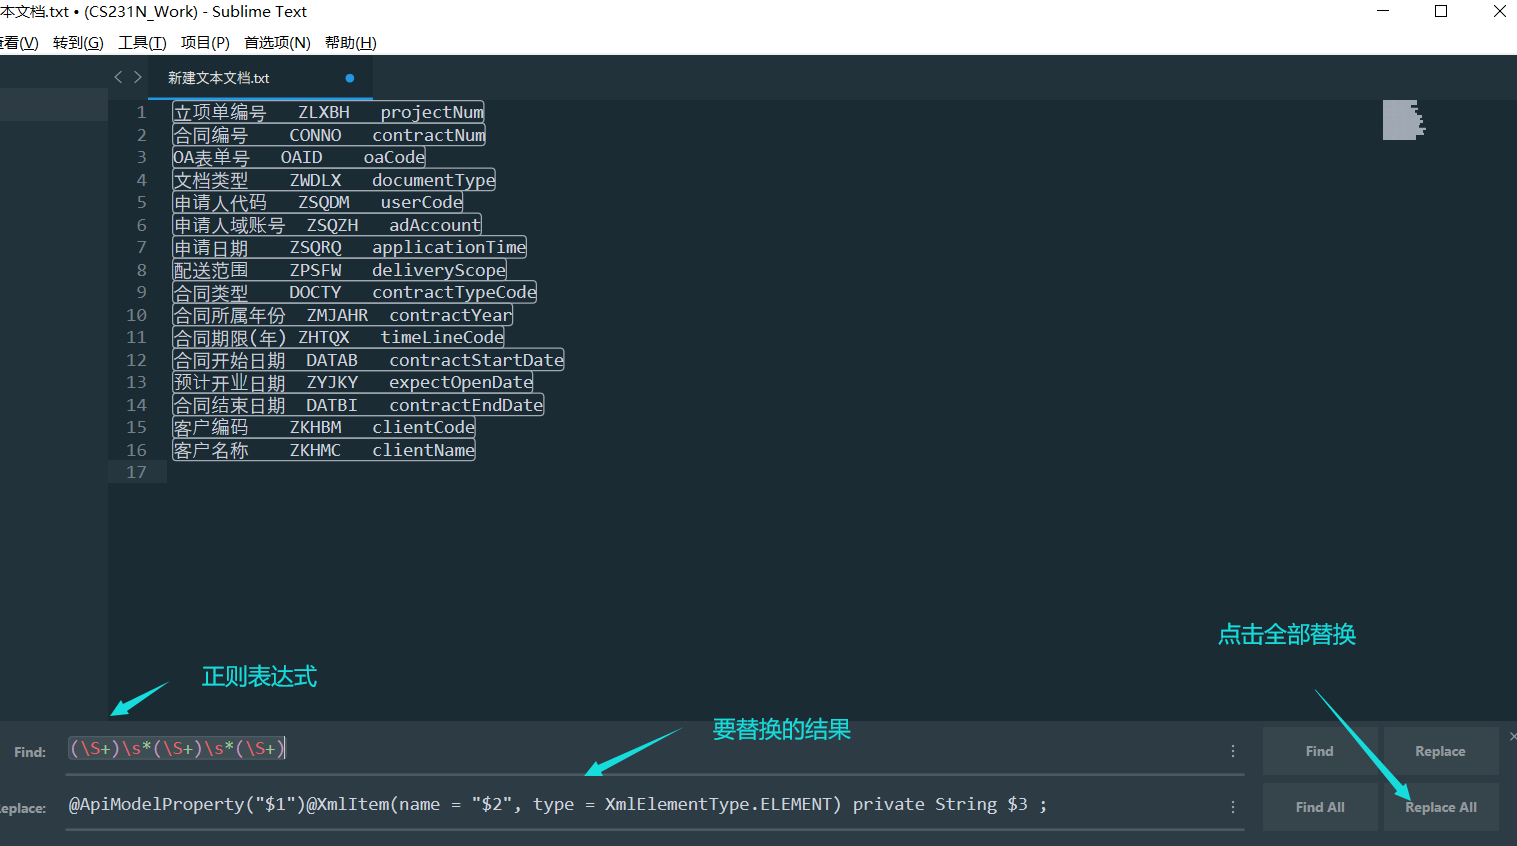Click the text projectNum on line 1

coord(432,112)
